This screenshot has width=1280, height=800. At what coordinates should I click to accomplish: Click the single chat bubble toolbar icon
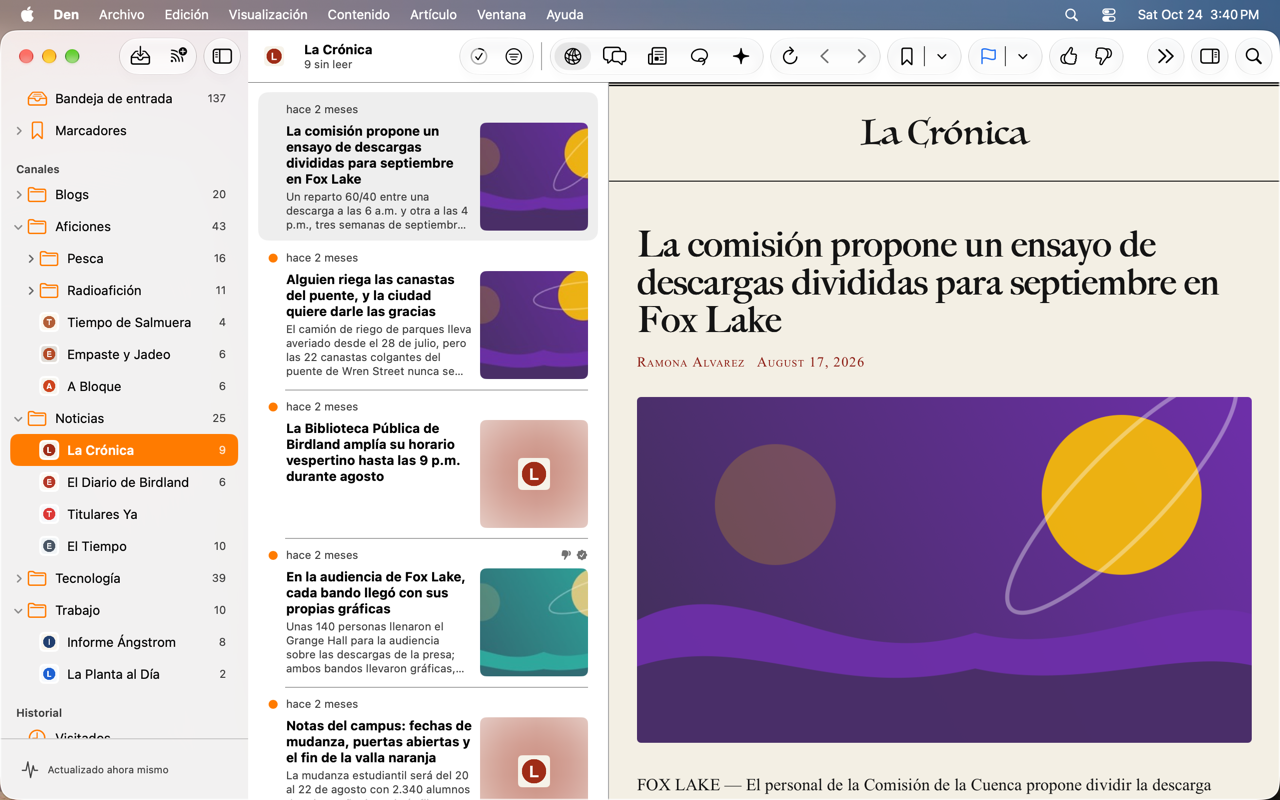click(x=699, y=57)
